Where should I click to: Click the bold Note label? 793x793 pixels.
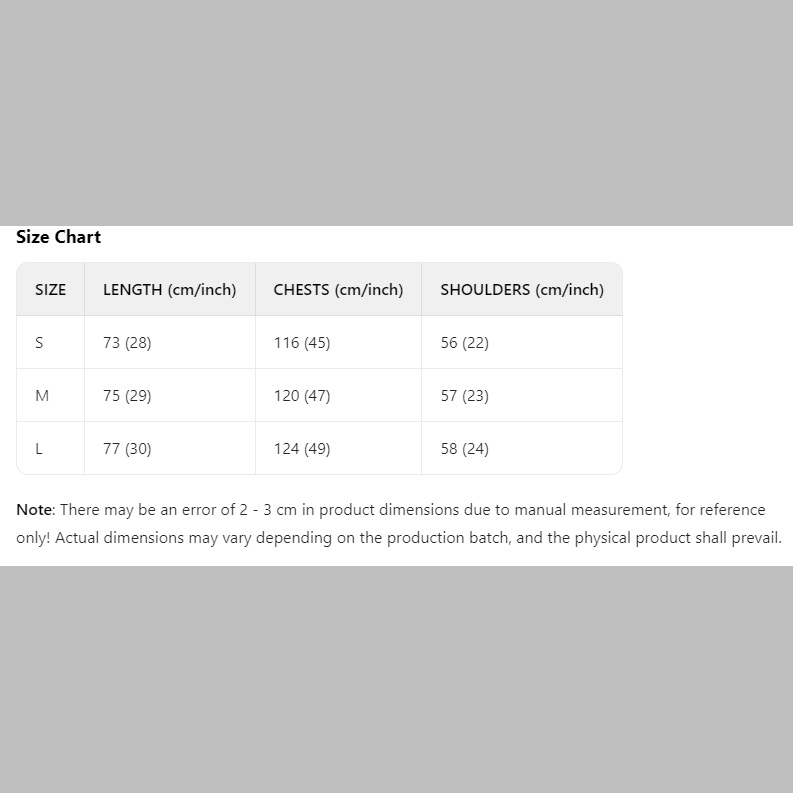click(x=34, y=510)
